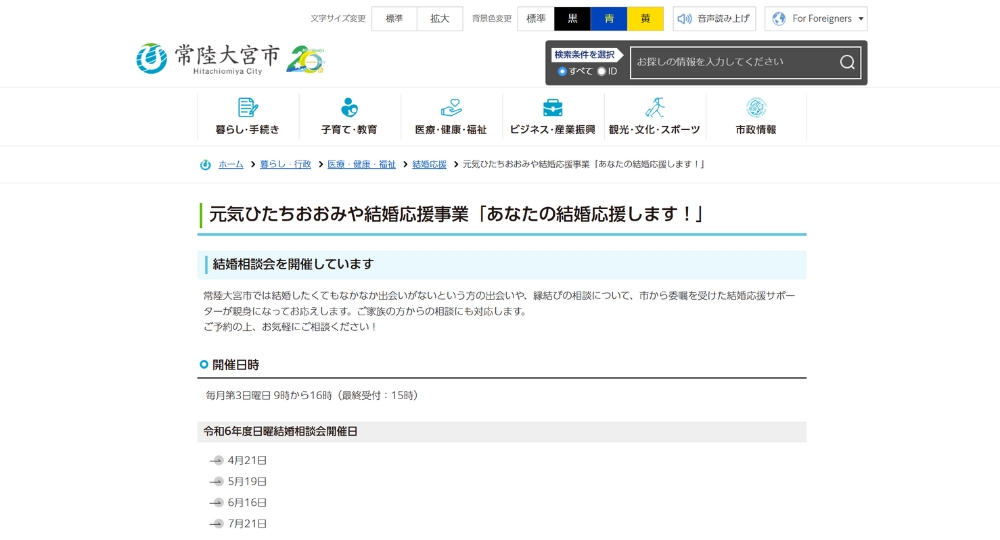The width and height of the screenshot is (1000, 540).
Task: Set text size to 拡大
Action: click(440, 19)
